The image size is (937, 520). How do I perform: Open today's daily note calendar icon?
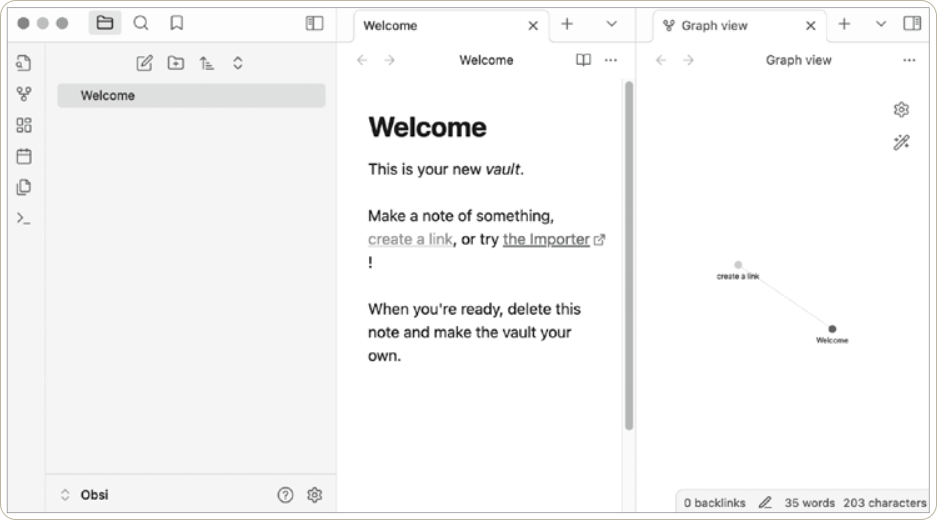[24, 156]
